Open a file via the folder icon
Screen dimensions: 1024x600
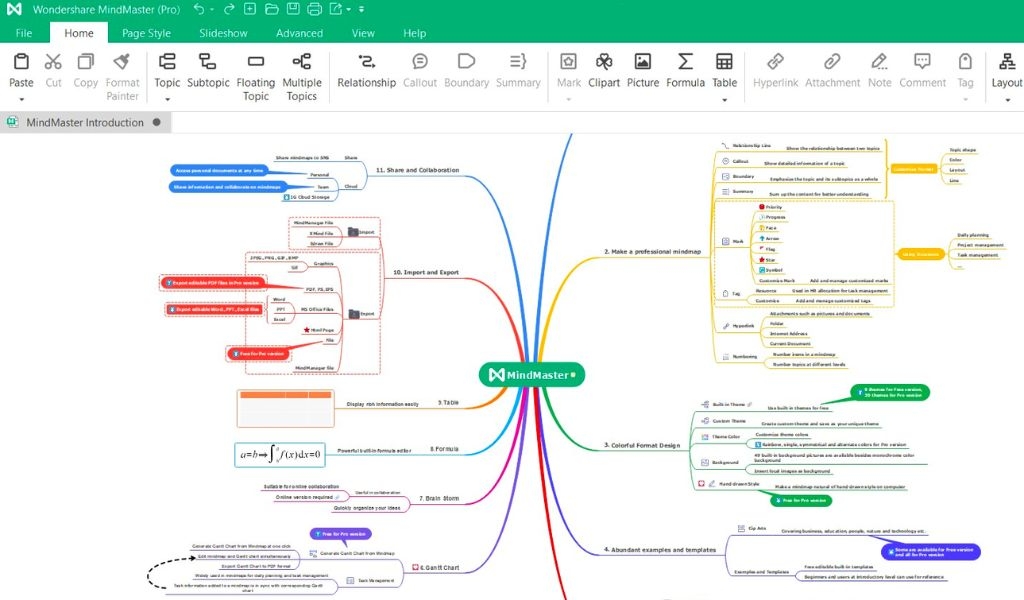click(x=272, y=9)
